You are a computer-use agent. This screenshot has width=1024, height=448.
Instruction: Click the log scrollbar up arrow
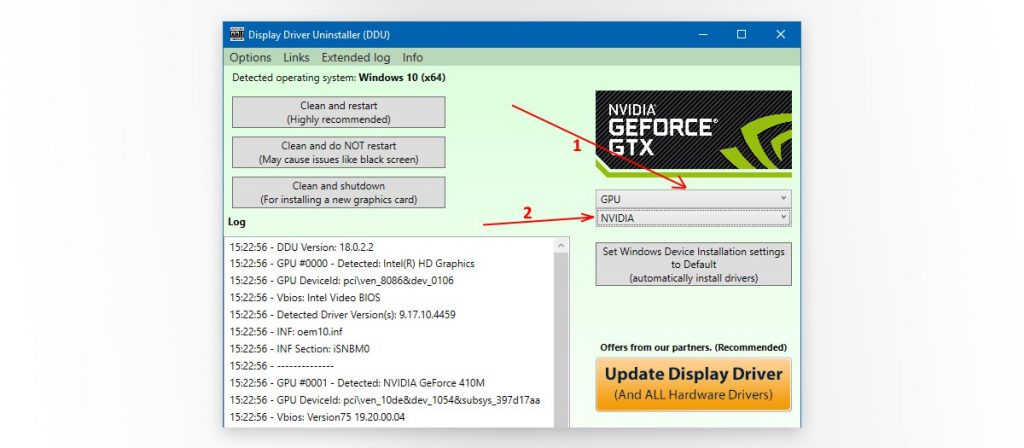click(x=560, y=246)
